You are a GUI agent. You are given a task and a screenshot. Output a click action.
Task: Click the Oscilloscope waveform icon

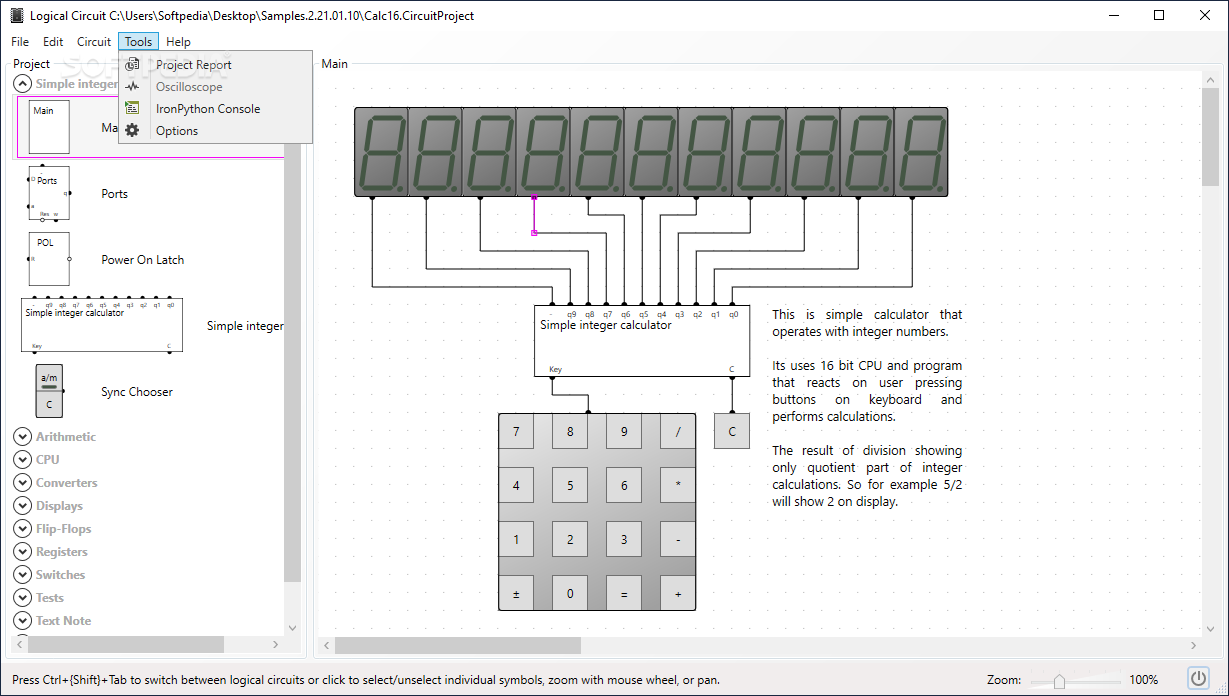pyautogui.click(x=132, y=87)
